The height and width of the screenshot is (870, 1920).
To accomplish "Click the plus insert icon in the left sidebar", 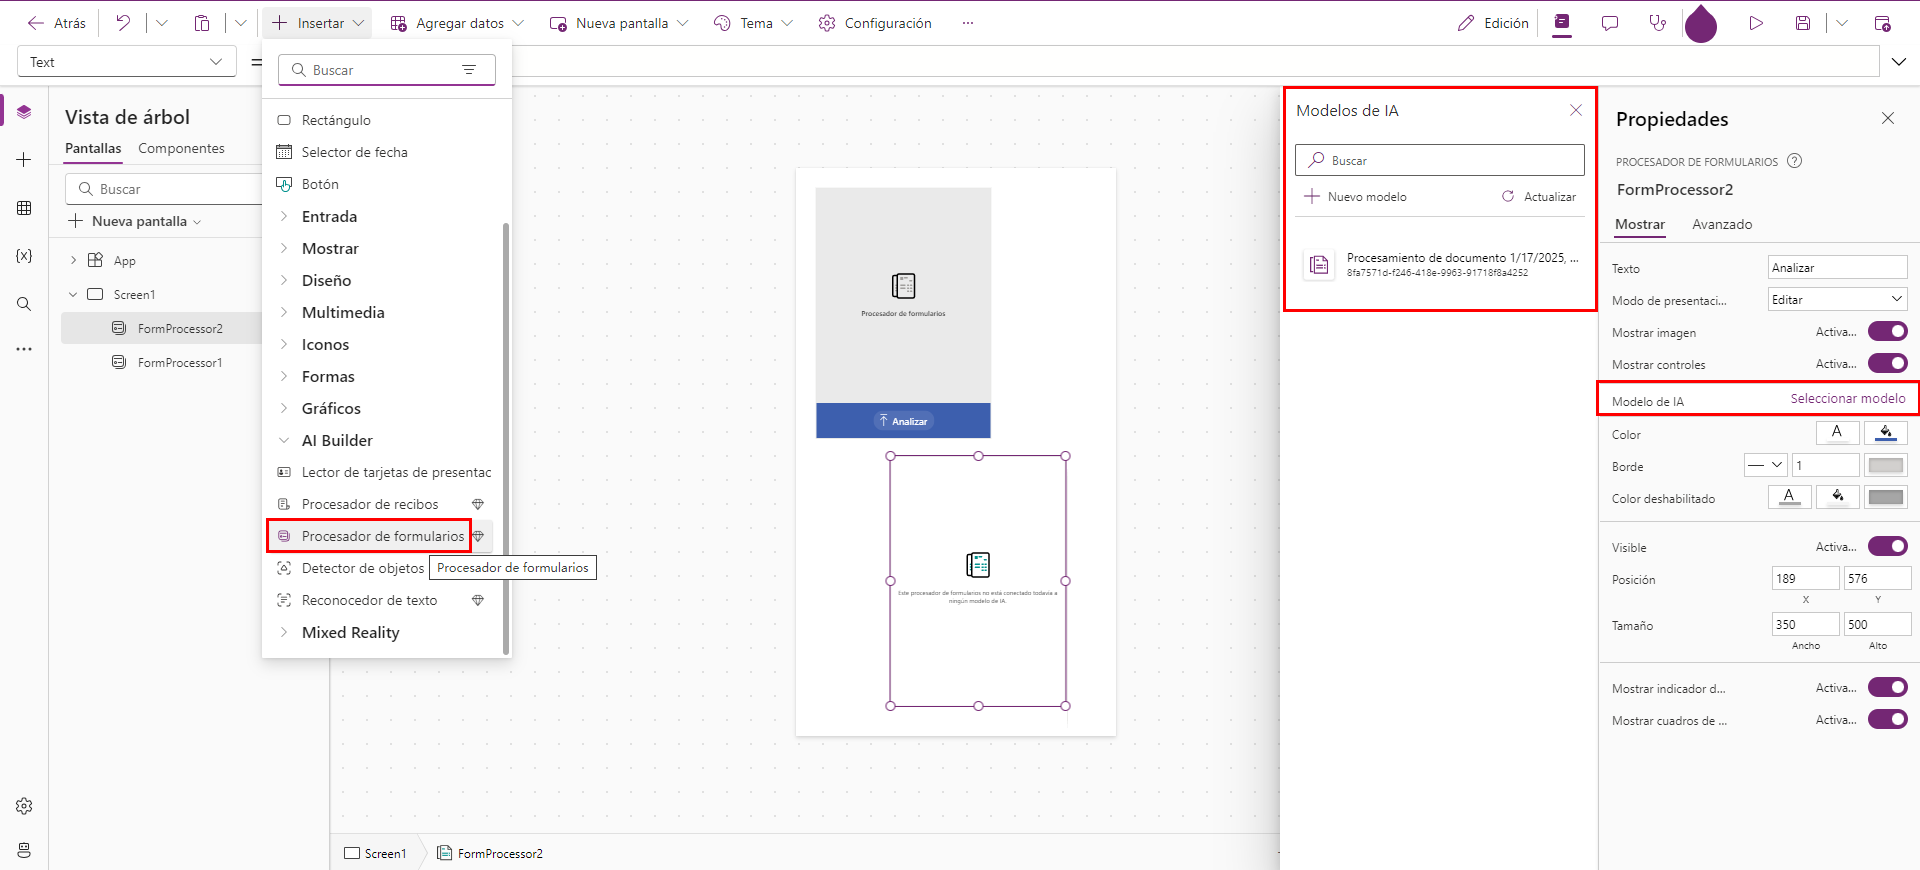I will (24, 160).
